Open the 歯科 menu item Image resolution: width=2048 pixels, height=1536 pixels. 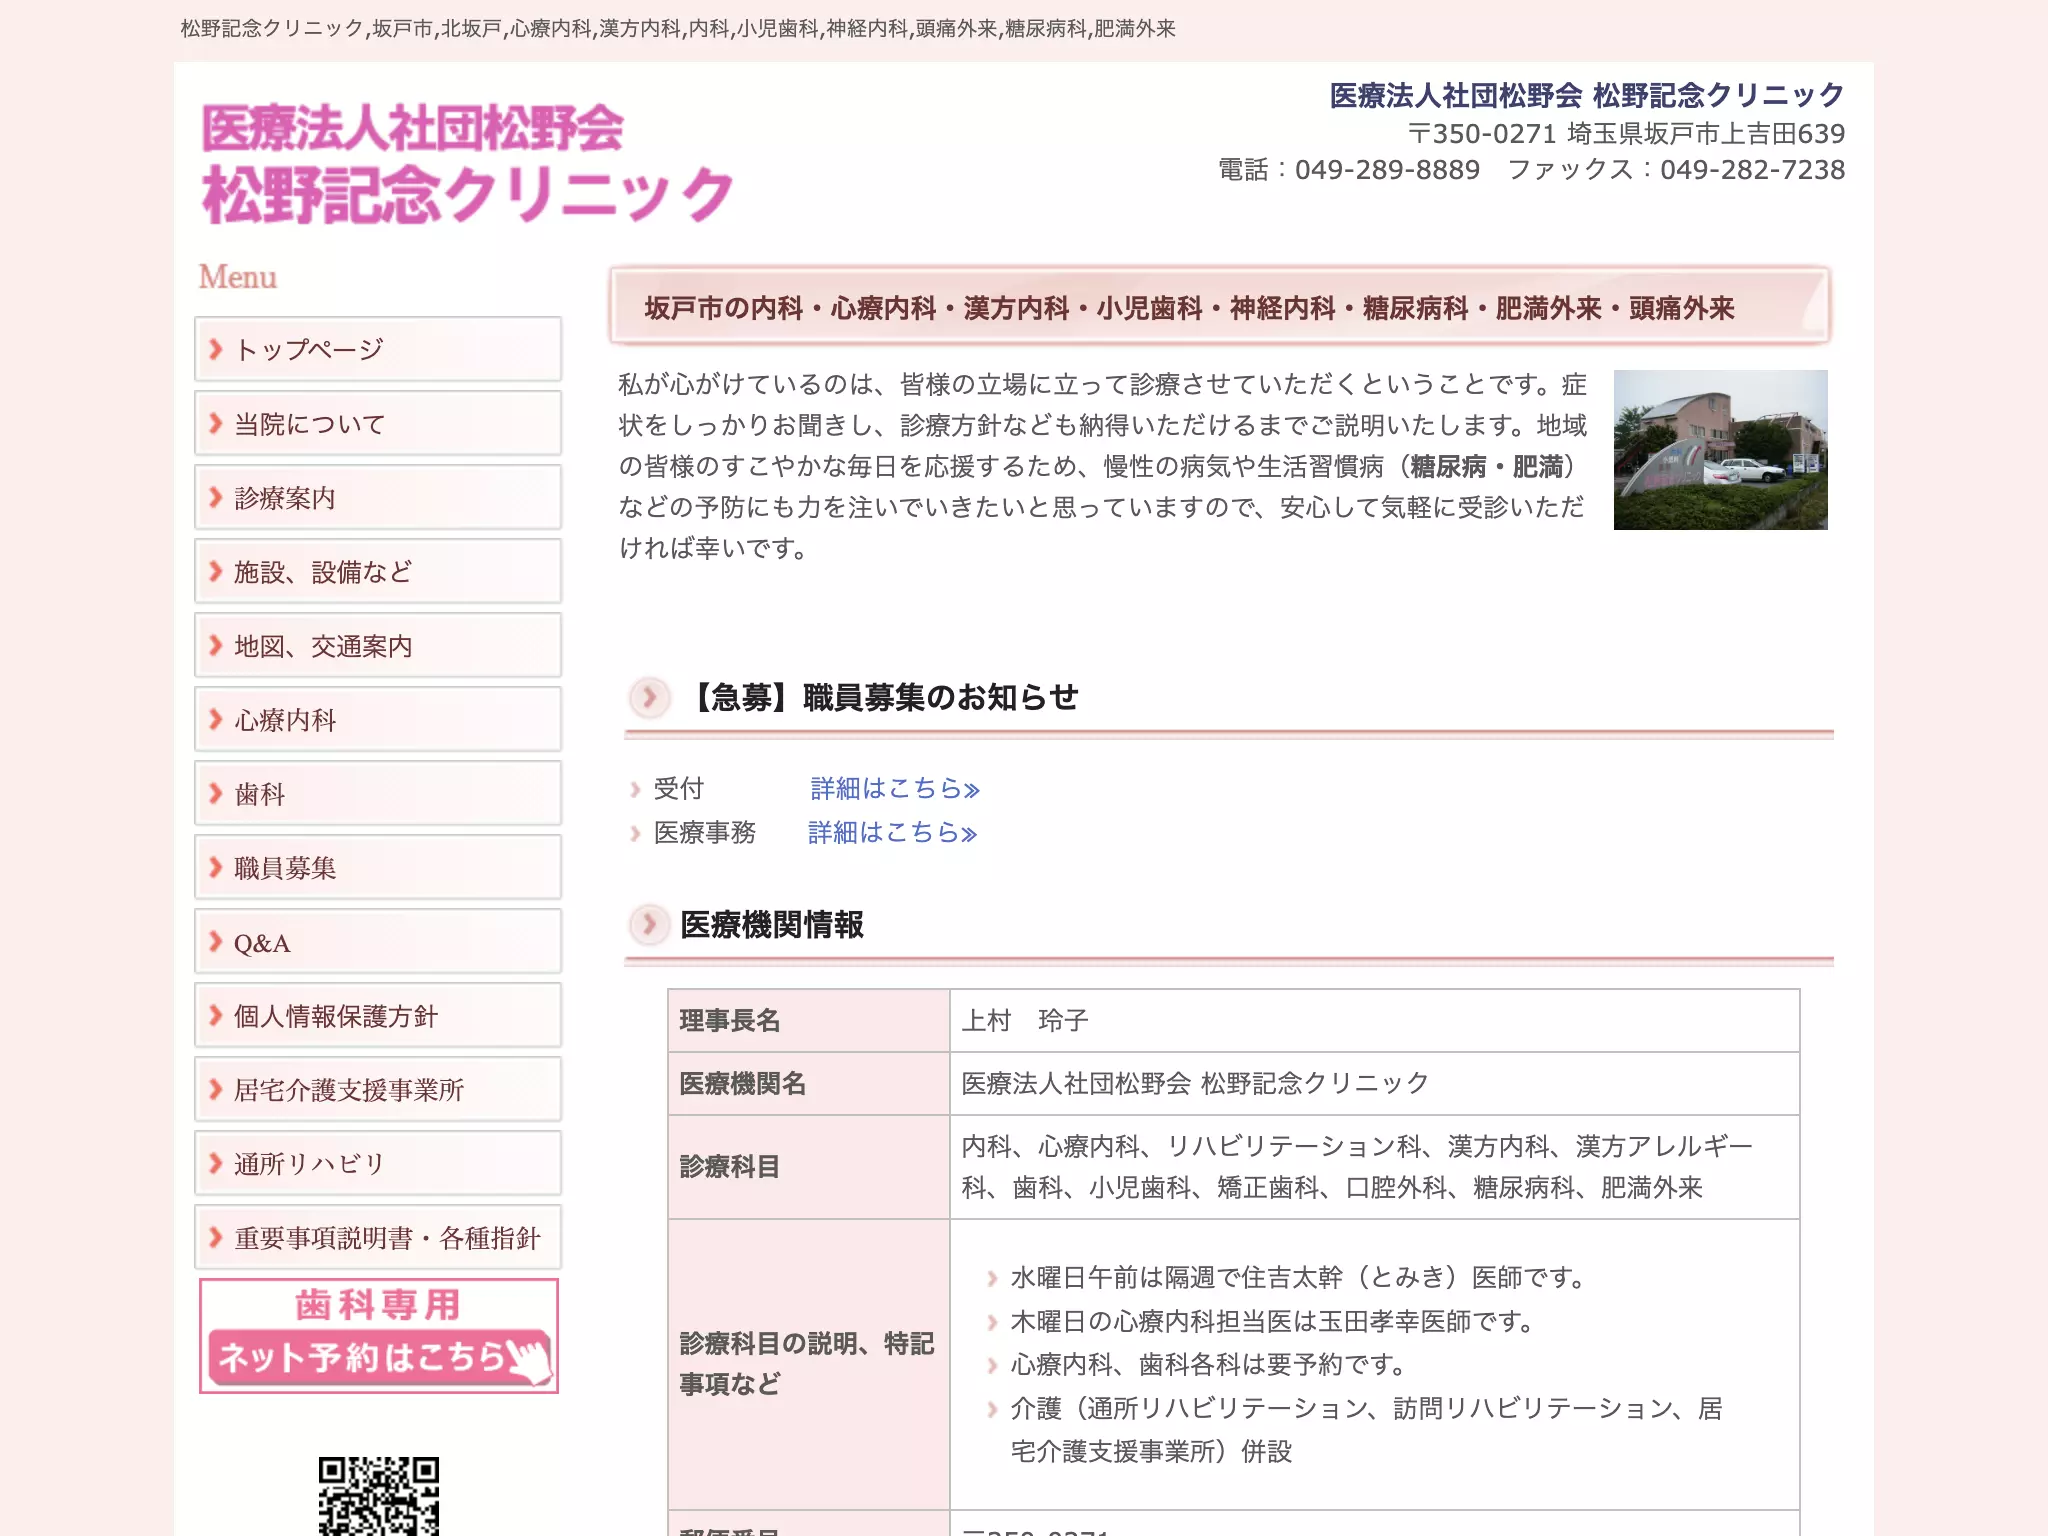click(378, 793)
